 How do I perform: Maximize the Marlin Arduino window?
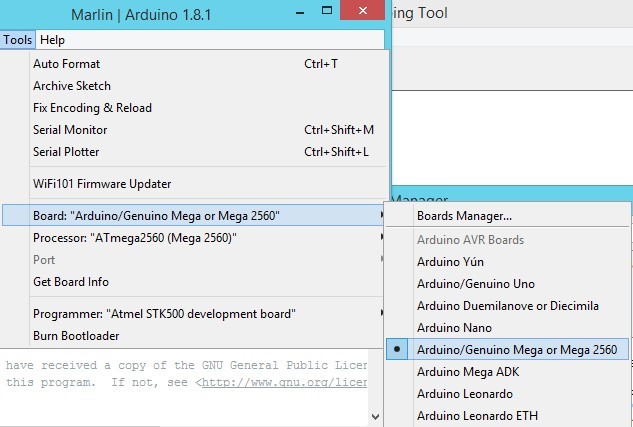point(327,10)
